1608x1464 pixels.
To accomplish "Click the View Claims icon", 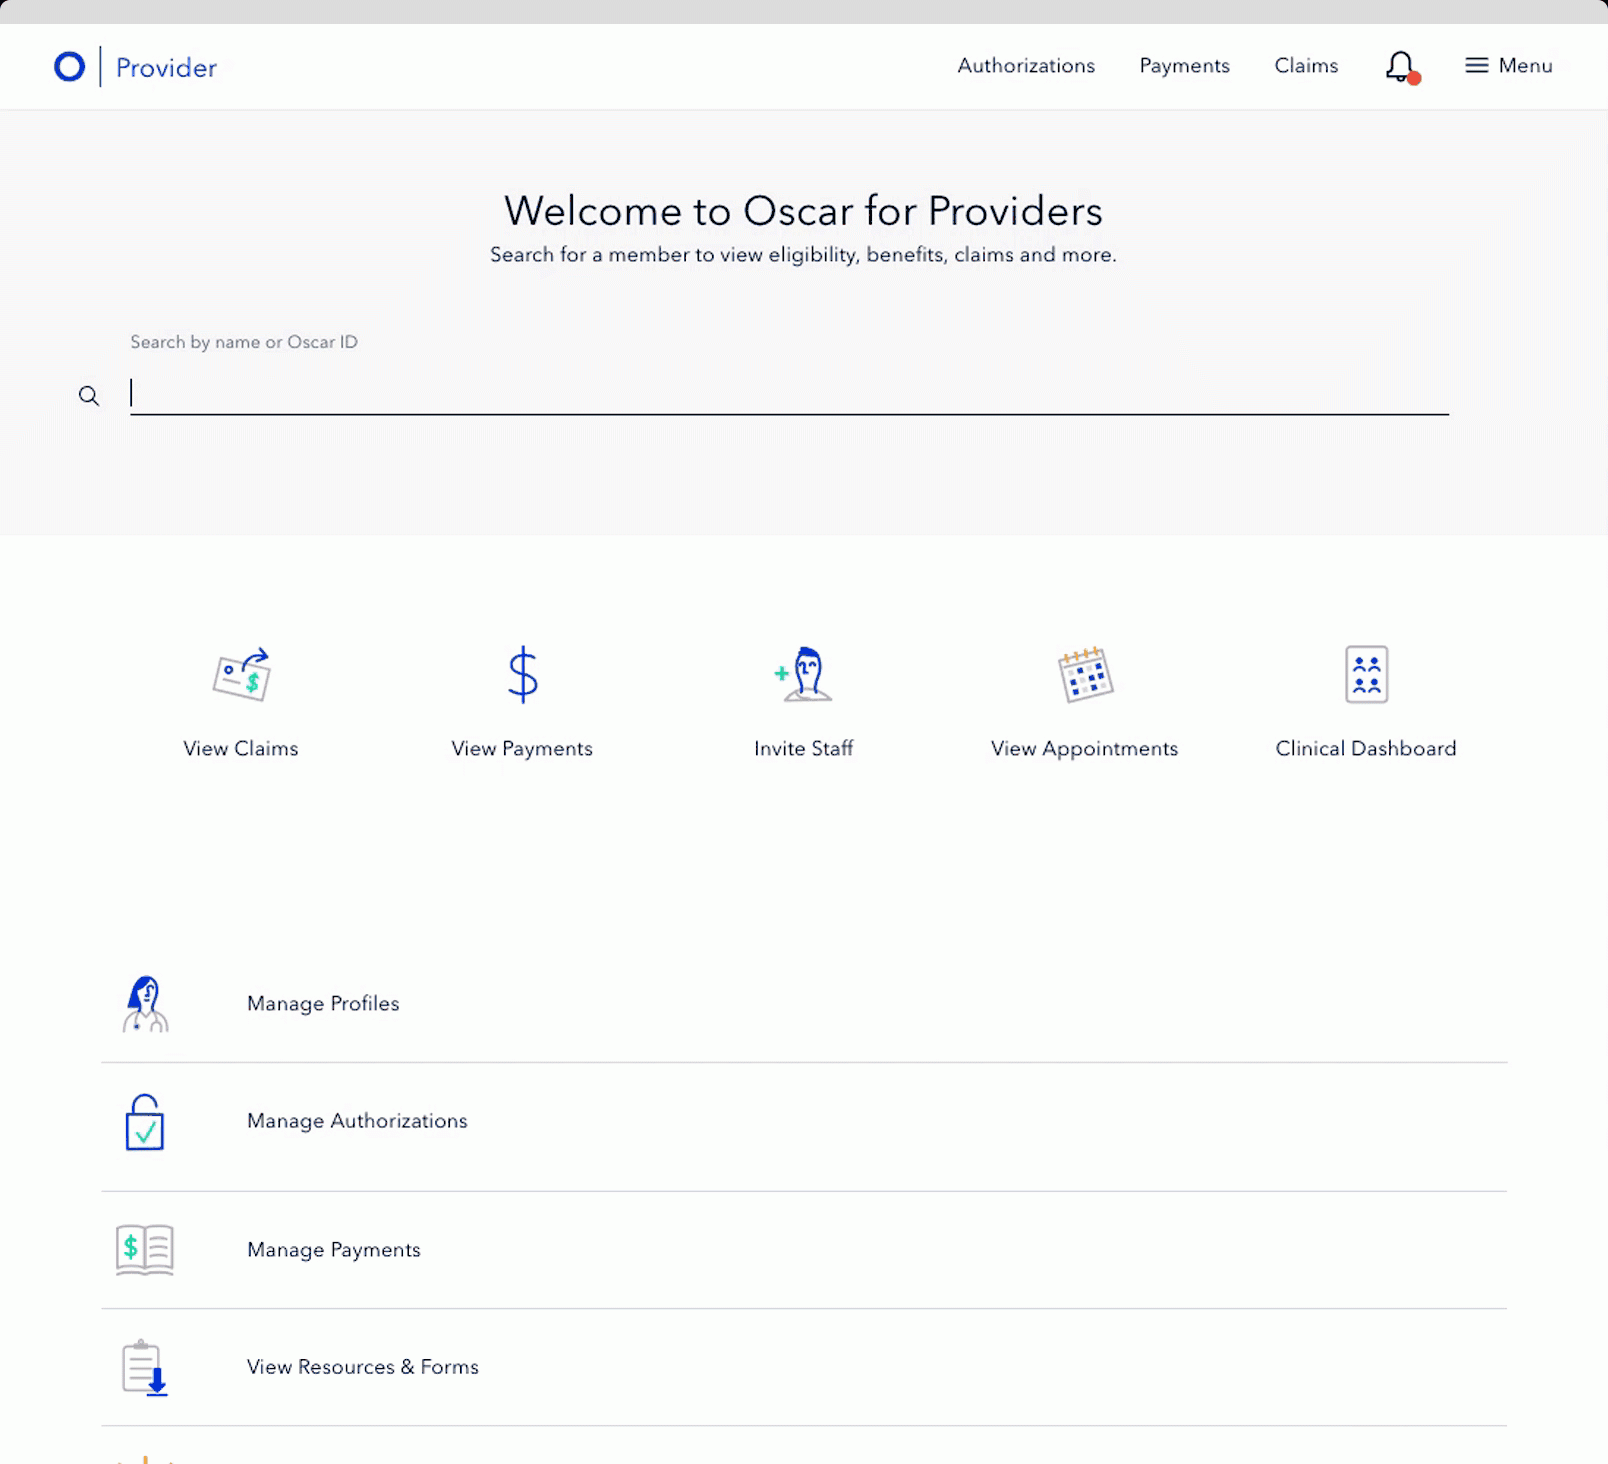I will (x=241, y=676).
